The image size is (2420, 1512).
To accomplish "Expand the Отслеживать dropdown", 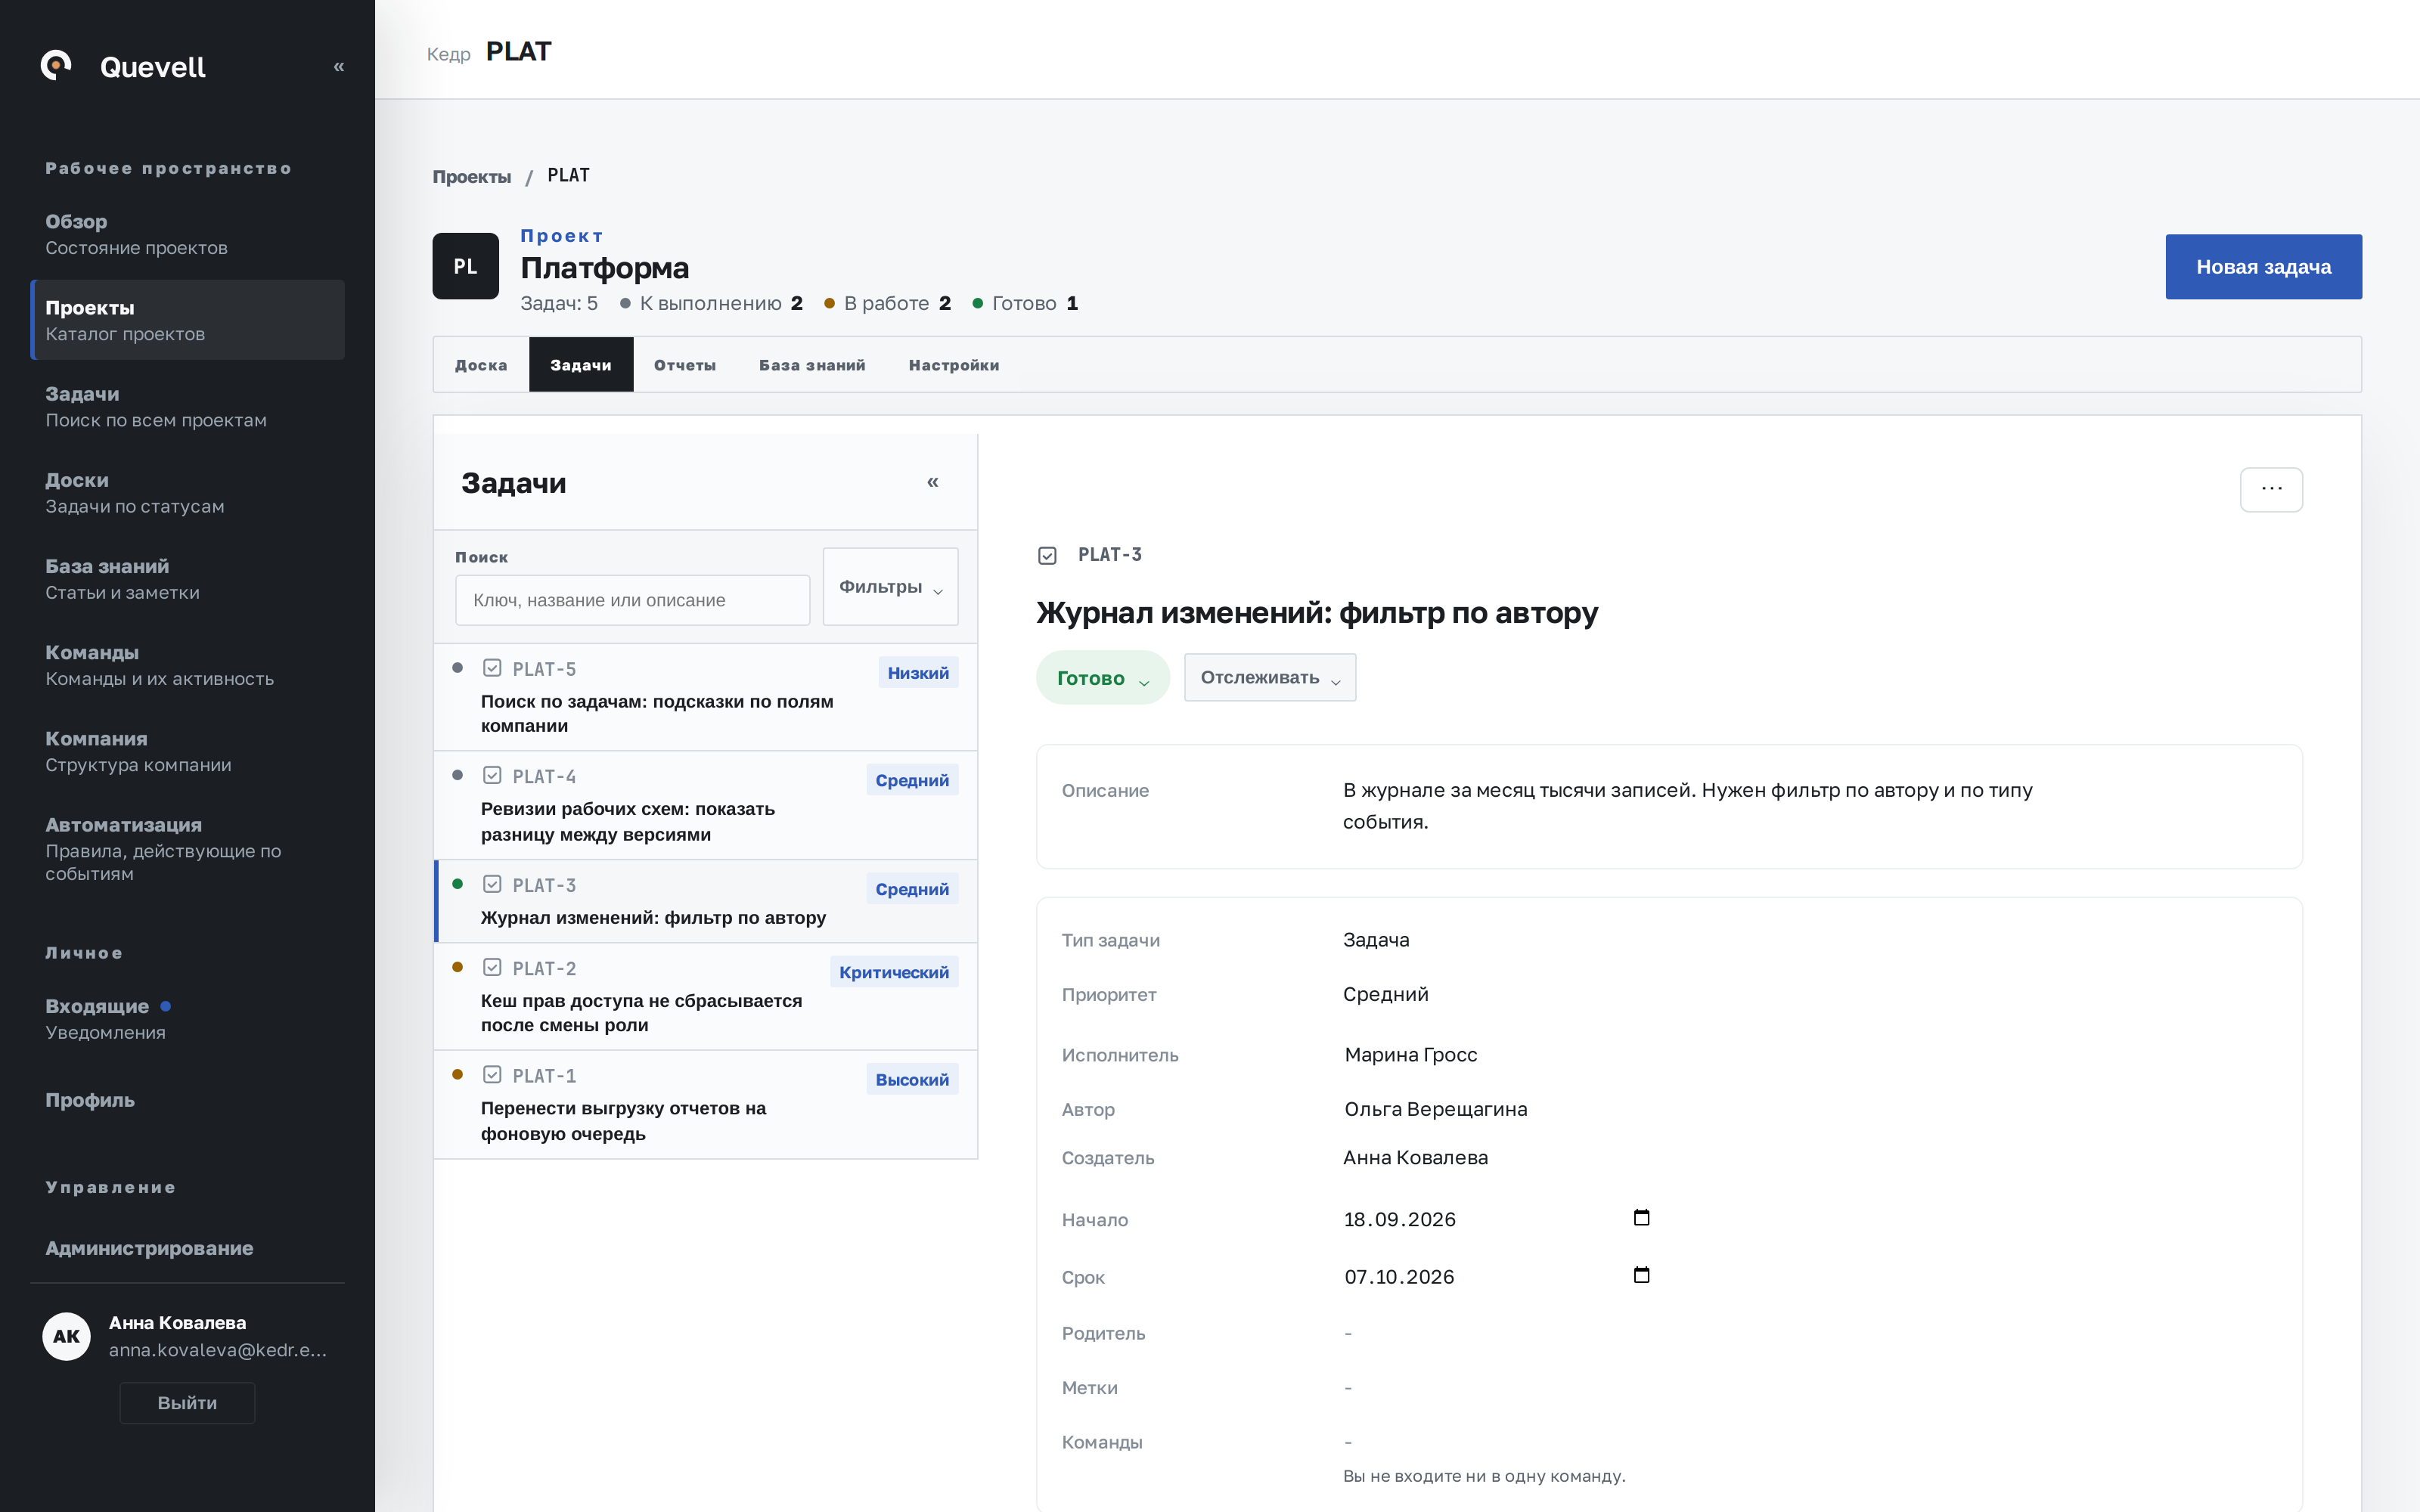I will 1270,678.
